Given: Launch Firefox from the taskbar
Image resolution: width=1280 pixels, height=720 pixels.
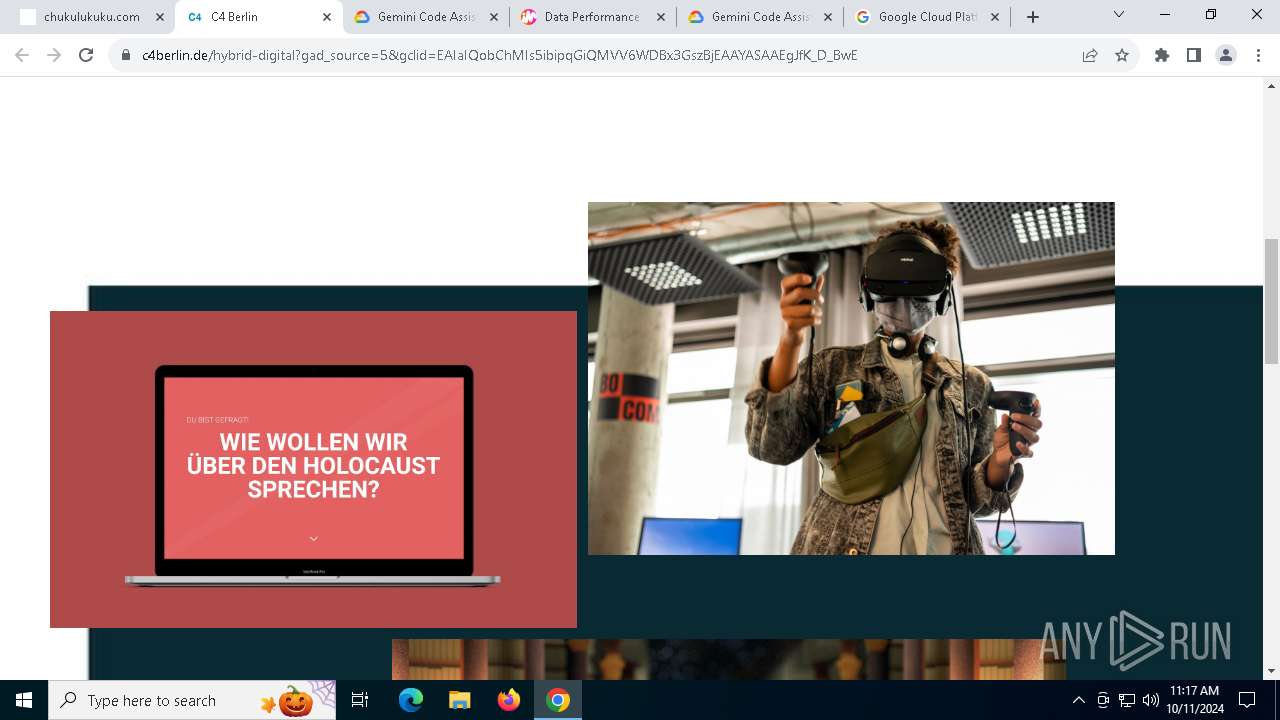Looking at the screenshot, I should (509, 700).
